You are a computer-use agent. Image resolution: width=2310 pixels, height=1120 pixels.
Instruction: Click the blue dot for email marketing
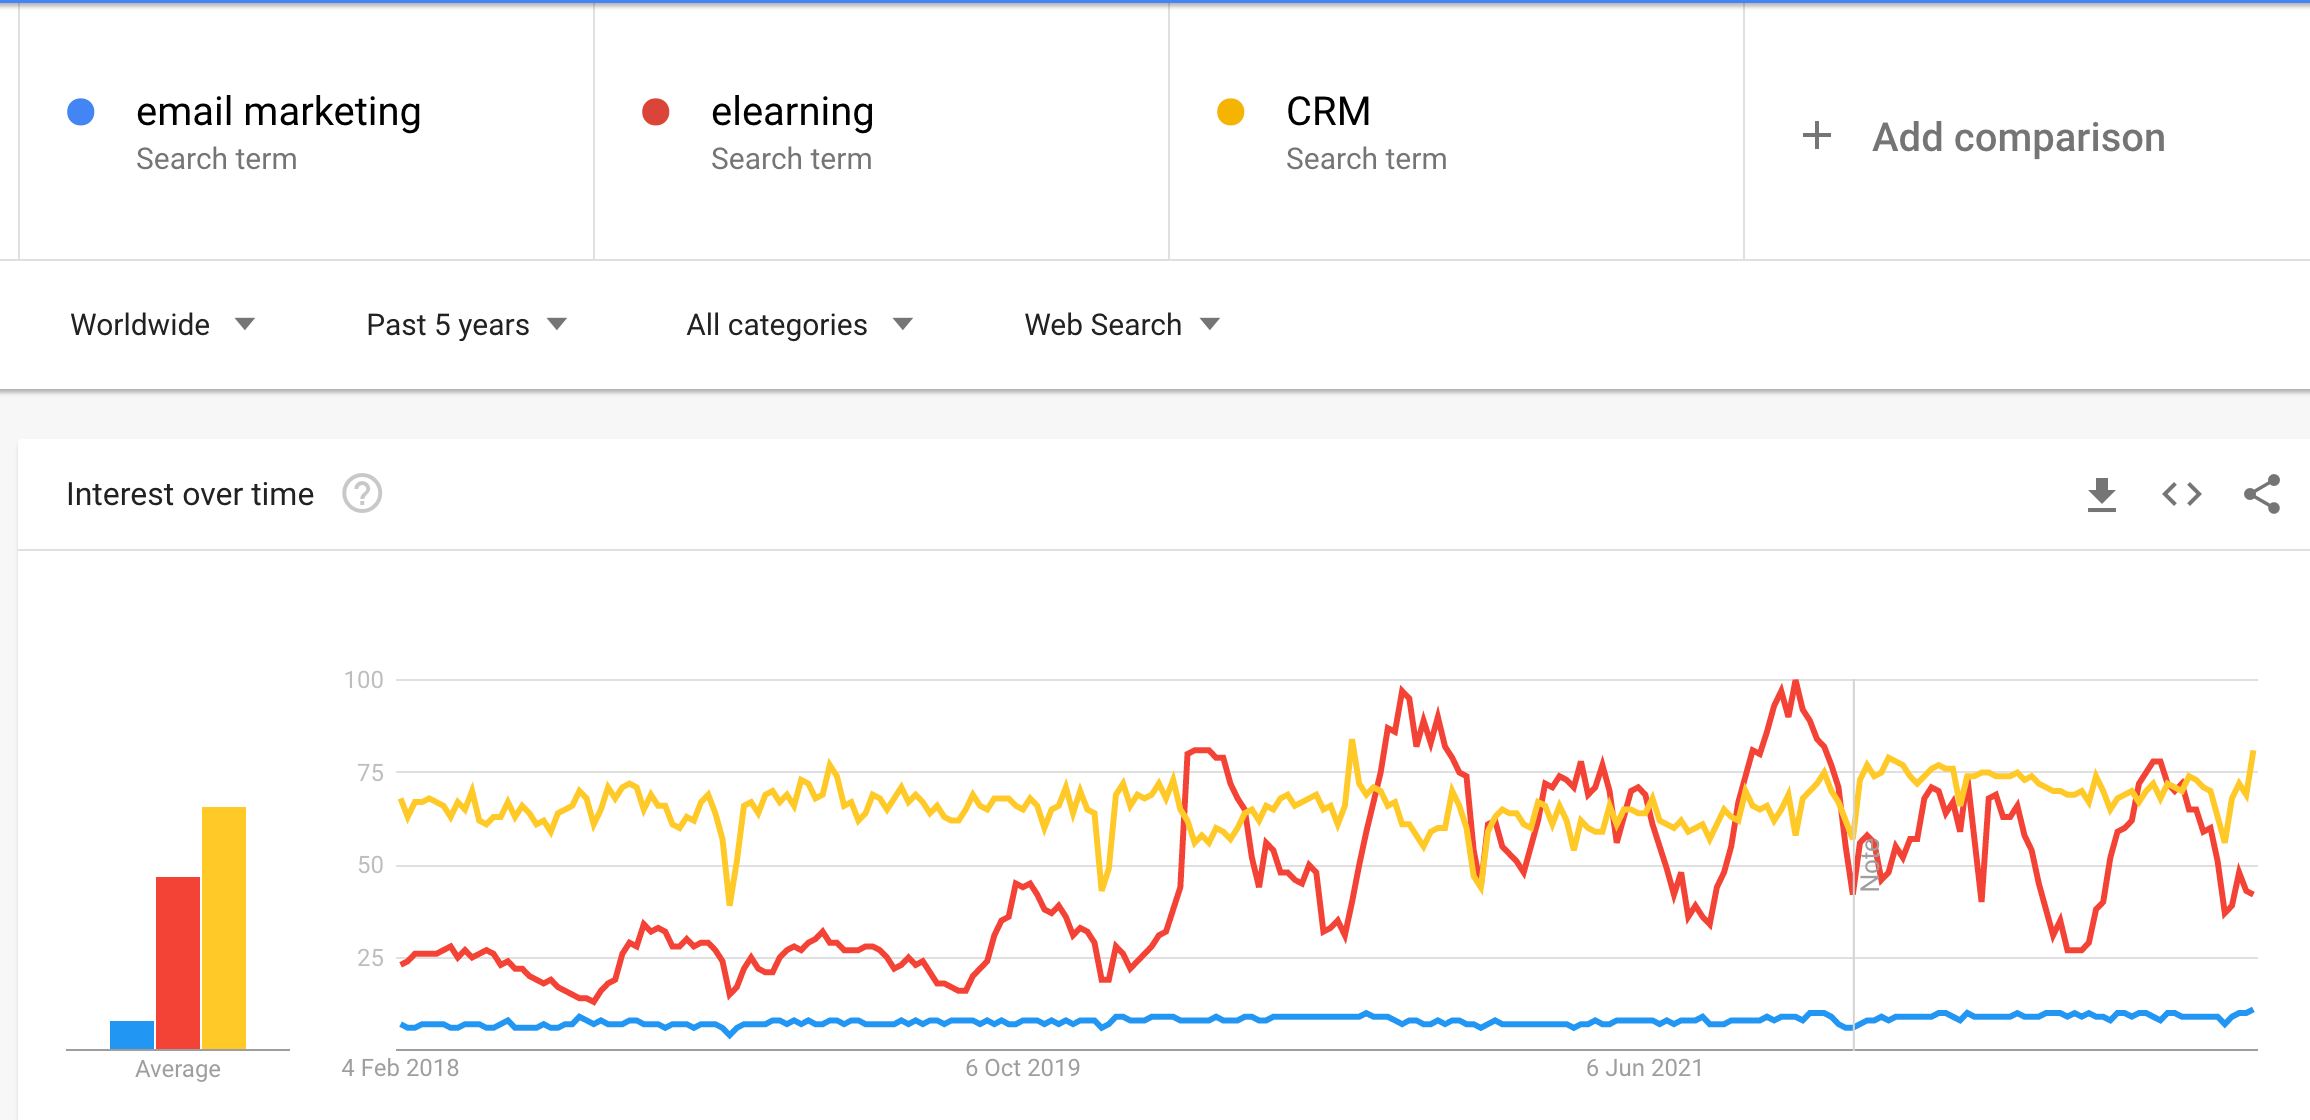[x=81, y=112]
